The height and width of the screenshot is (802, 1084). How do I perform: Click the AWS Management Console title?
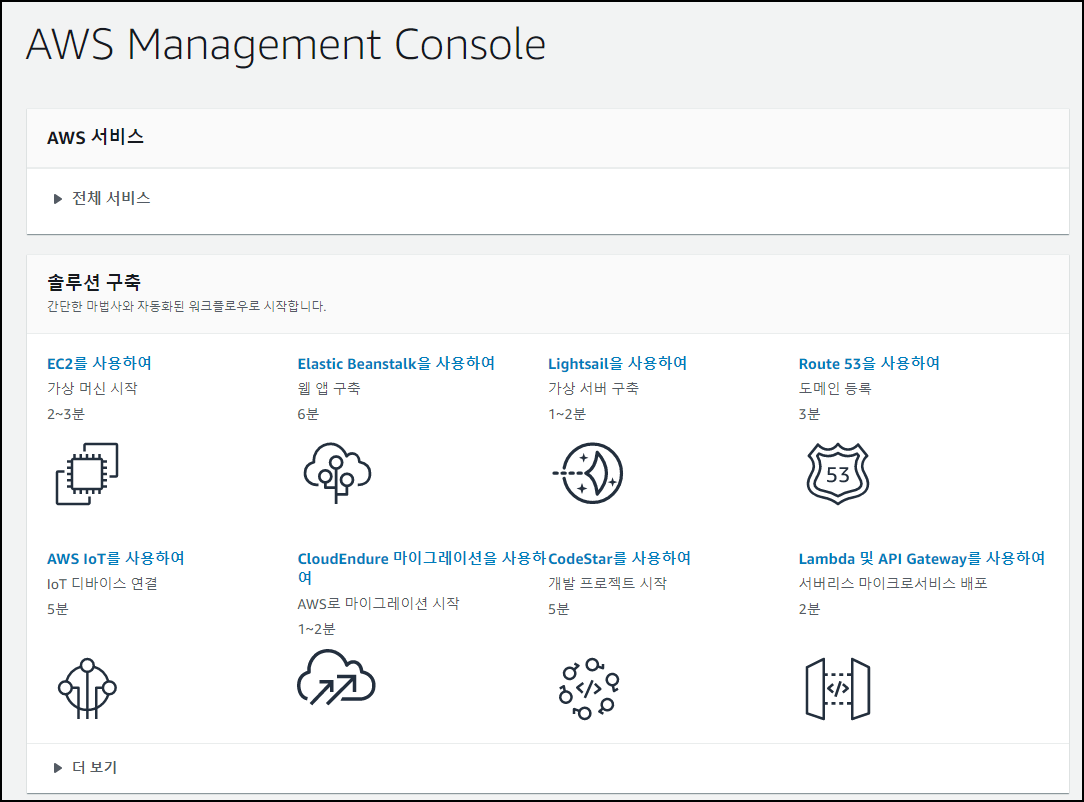click(x=286, y=45)
